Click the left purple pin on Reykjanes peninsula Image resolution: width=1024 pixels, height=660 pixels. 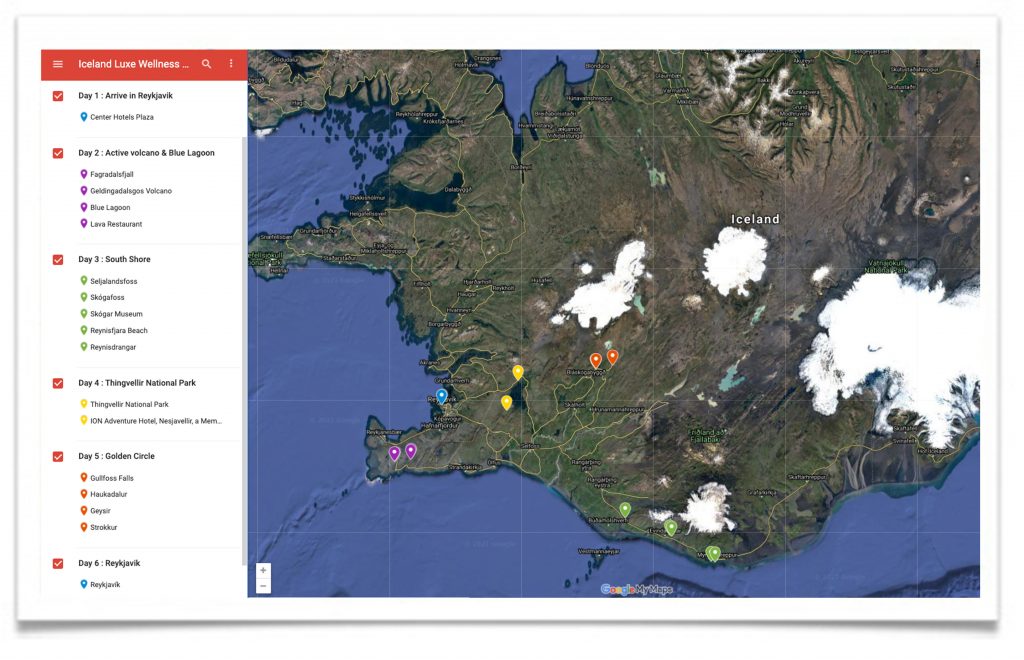click(394, 453)
